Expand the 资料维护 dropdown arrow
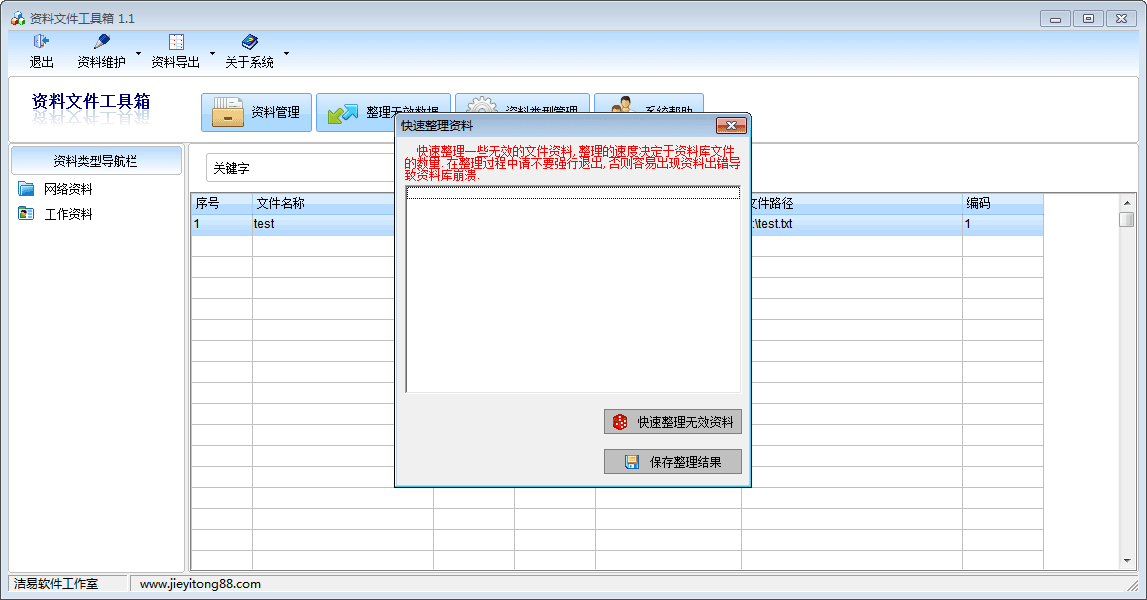 [x=138, y=53]
